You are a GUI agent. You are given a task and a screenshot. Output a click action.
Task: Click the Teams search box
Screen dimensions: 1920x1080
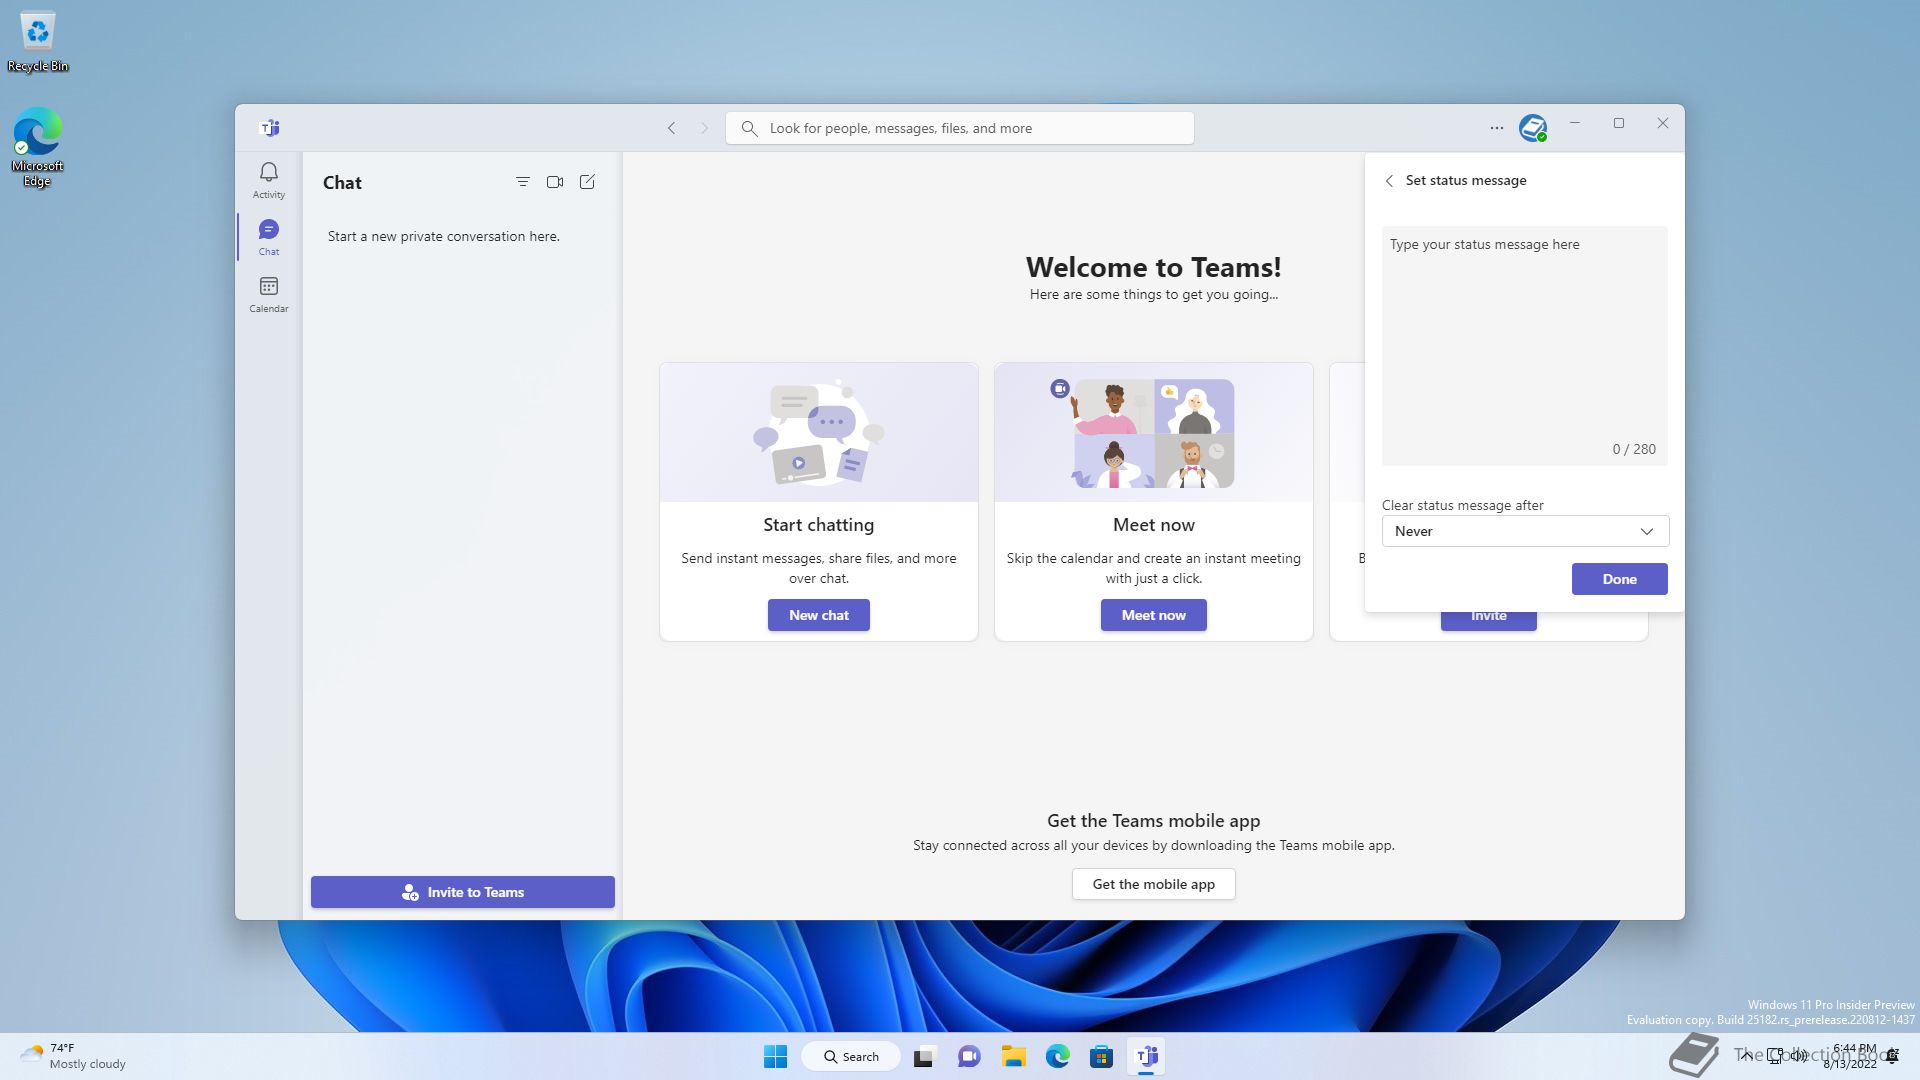(x=960, y=128)
